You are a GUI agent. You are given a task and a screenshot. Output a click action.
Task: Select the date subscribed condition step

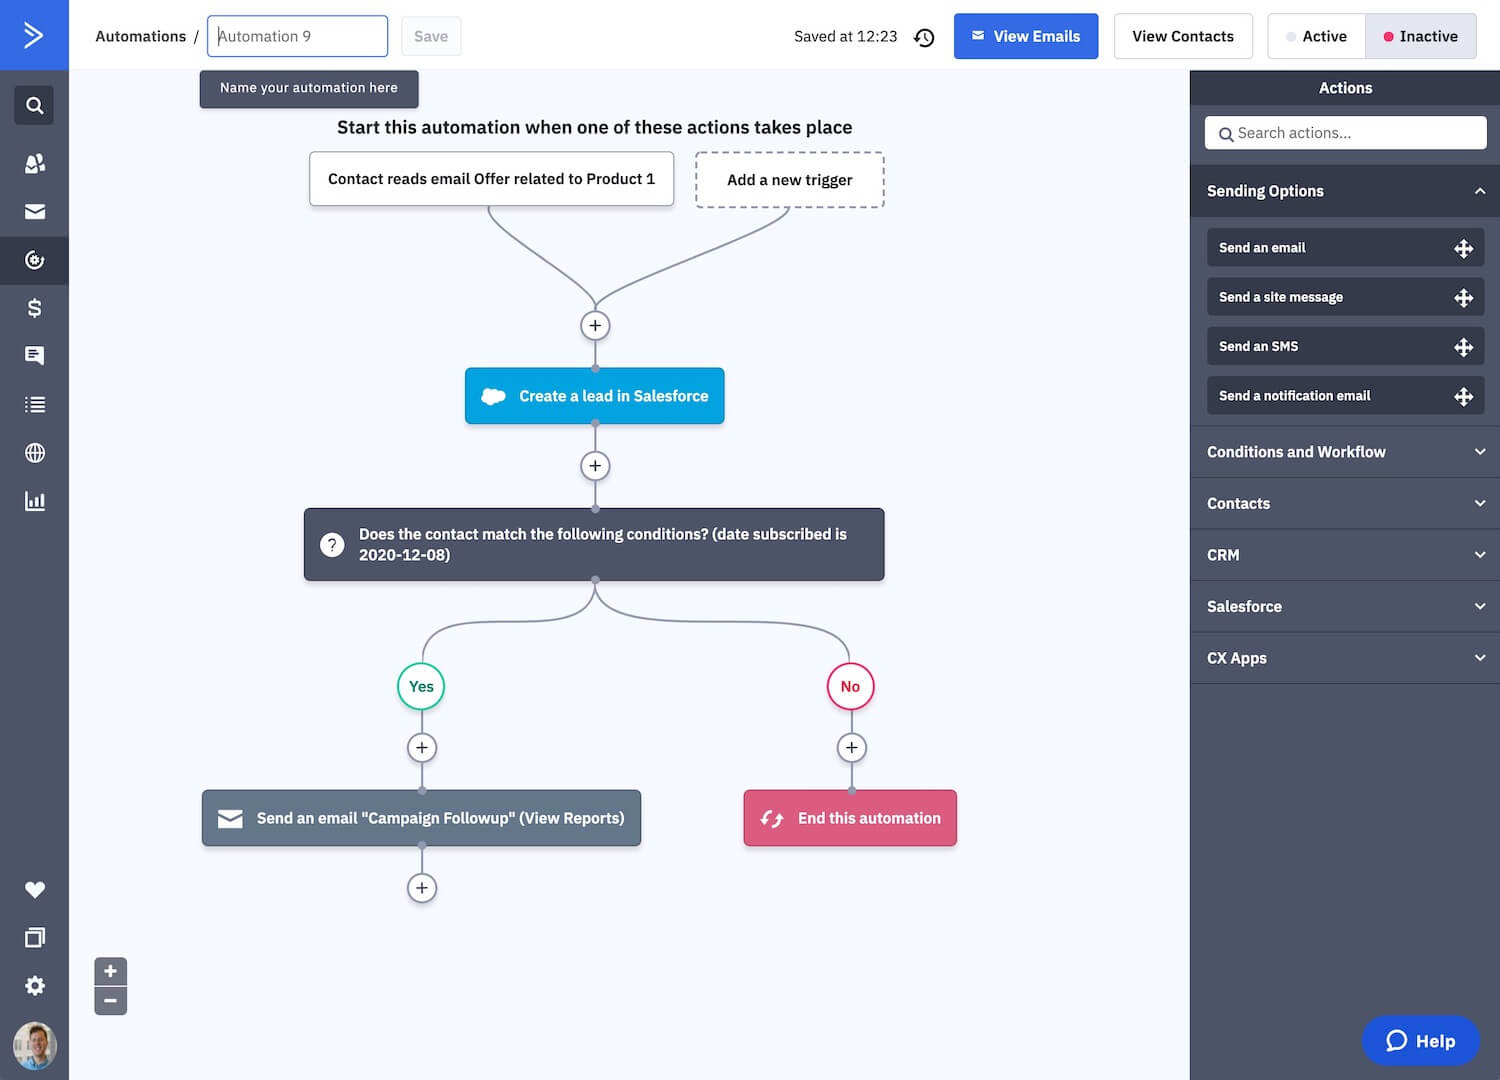(x=594, y=544)
